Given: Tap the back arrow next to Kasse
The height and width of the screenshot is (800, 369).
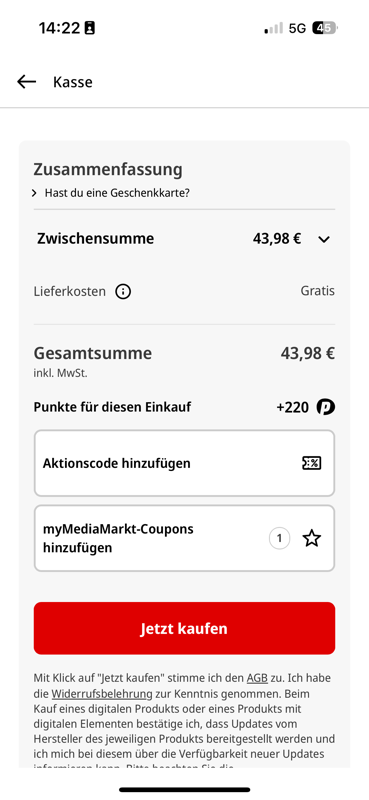Looking at the screenshot, I should click(x=27, y=82).
